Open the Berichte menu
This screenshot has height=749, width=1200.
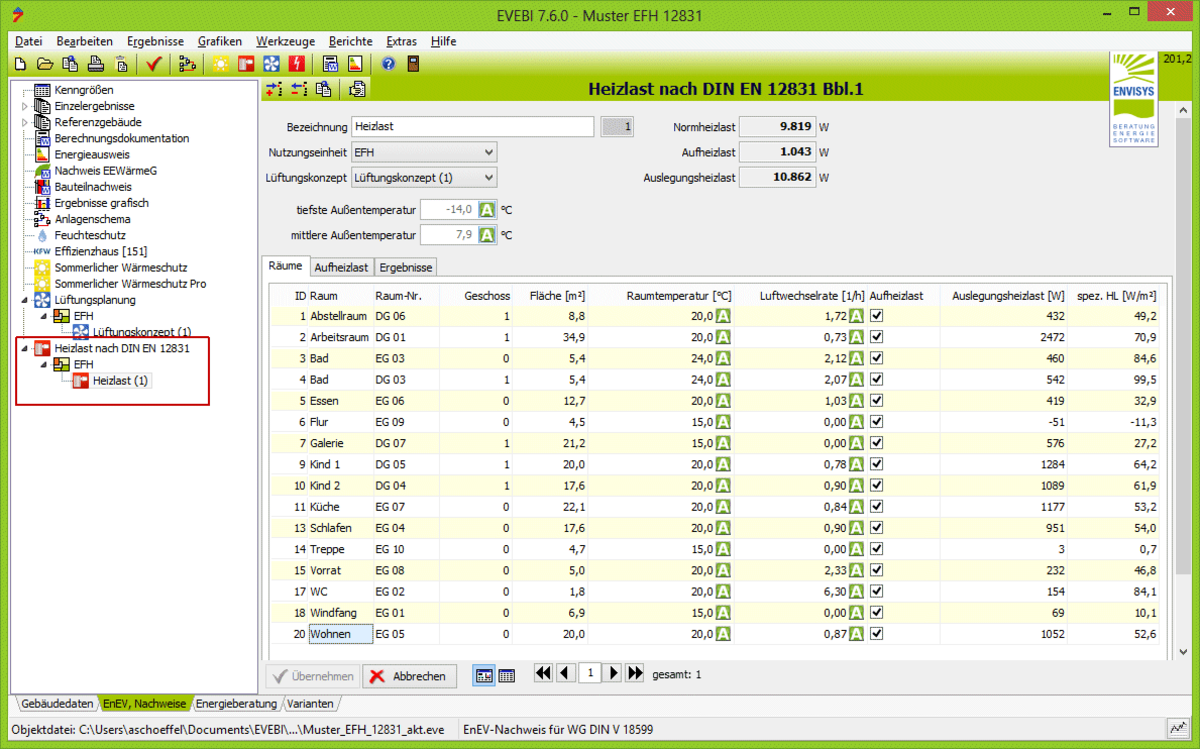click(x=350, y=41)
